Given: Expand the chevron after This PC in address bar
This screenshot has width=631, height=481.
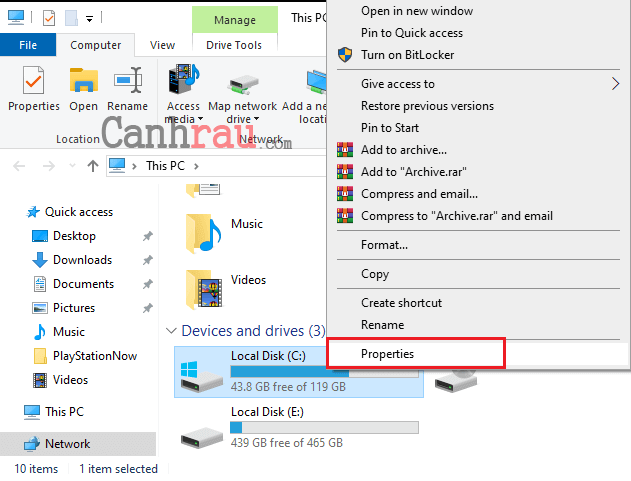Looking at the screenshot, I should pos(196,166).
